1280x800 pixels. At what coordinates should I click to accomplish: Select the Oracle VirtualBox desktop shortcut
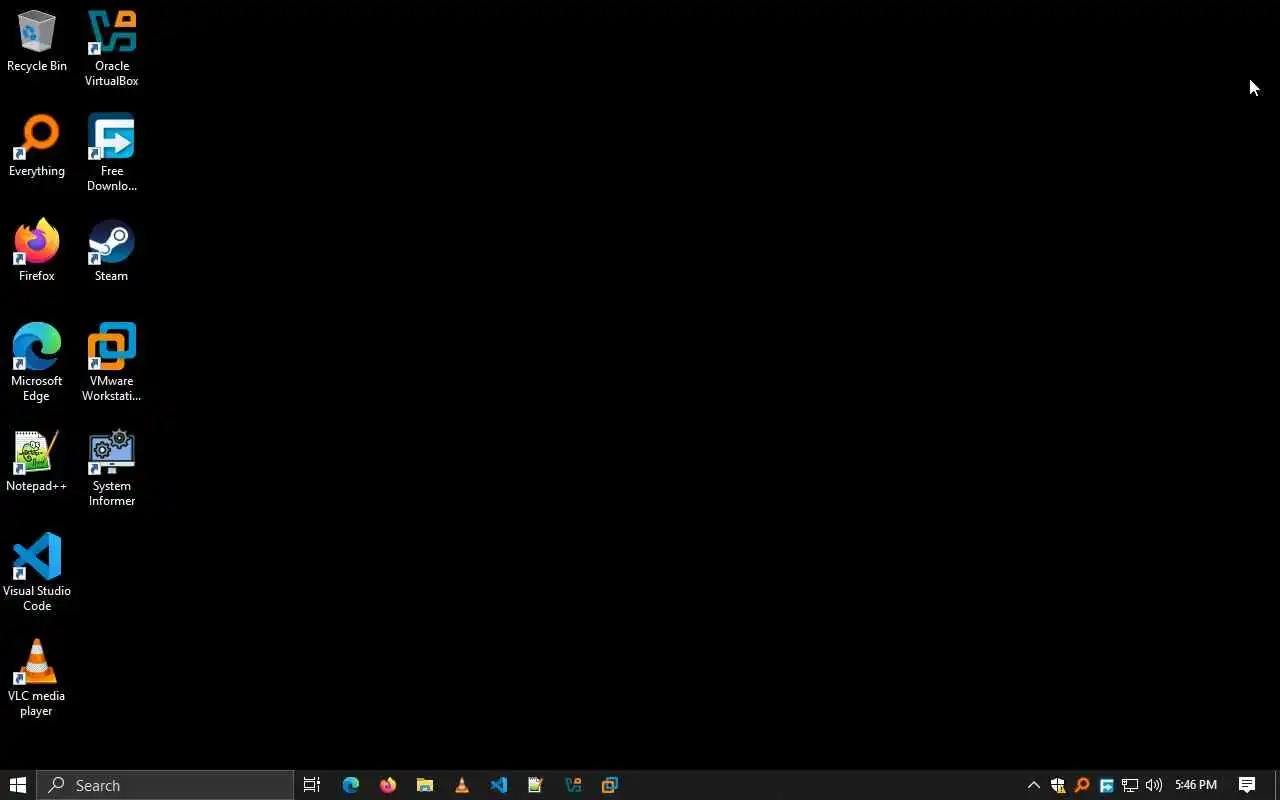[x=111, y=48]
